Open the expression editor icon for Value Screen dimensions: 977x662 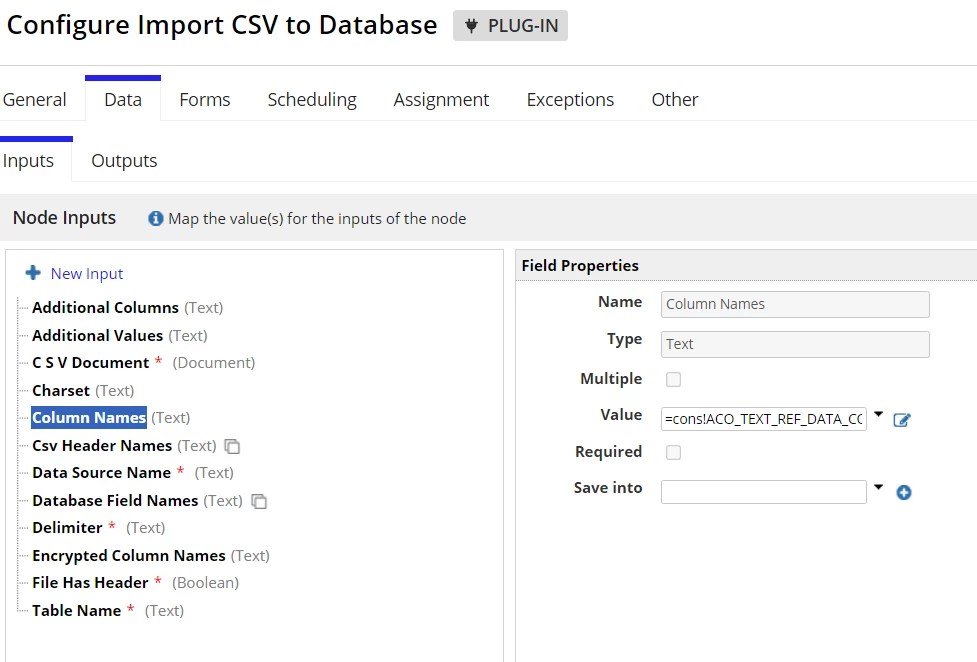tap(902, 420)
